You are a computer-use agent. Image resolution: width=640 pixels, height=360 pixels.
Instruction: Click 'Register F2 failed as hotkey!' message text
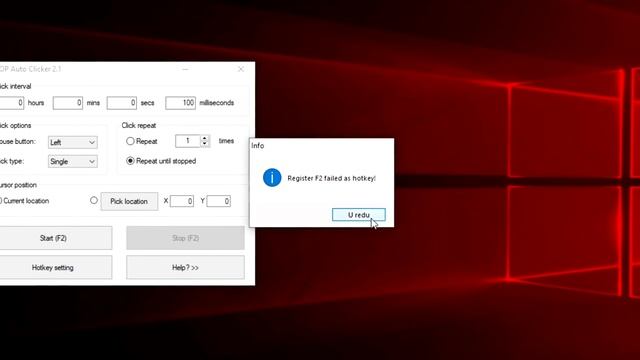[x=331, y=178]
